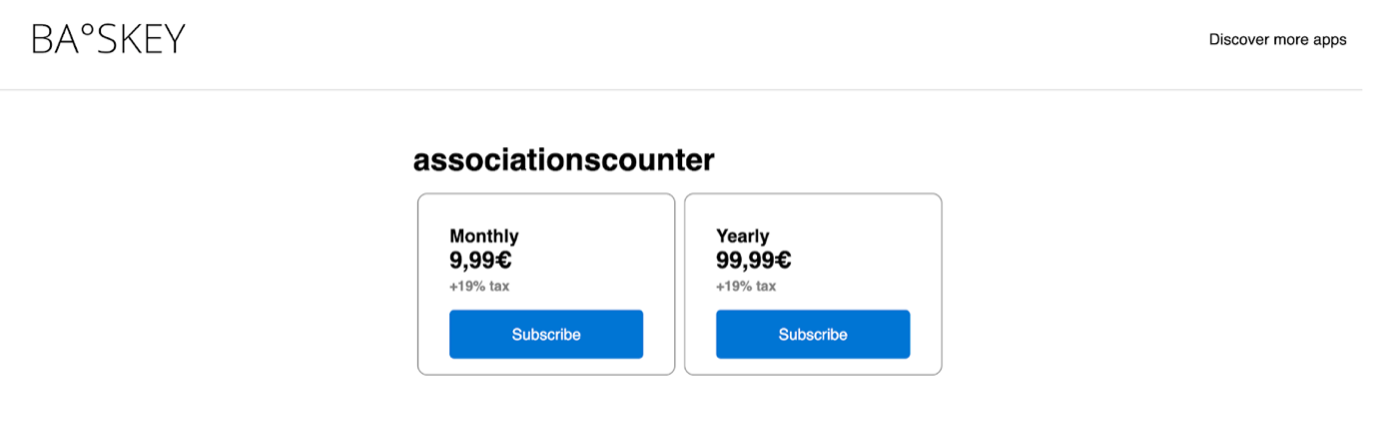Click the BA°SKEY logo
The image size is (1381, 436).
108,39
